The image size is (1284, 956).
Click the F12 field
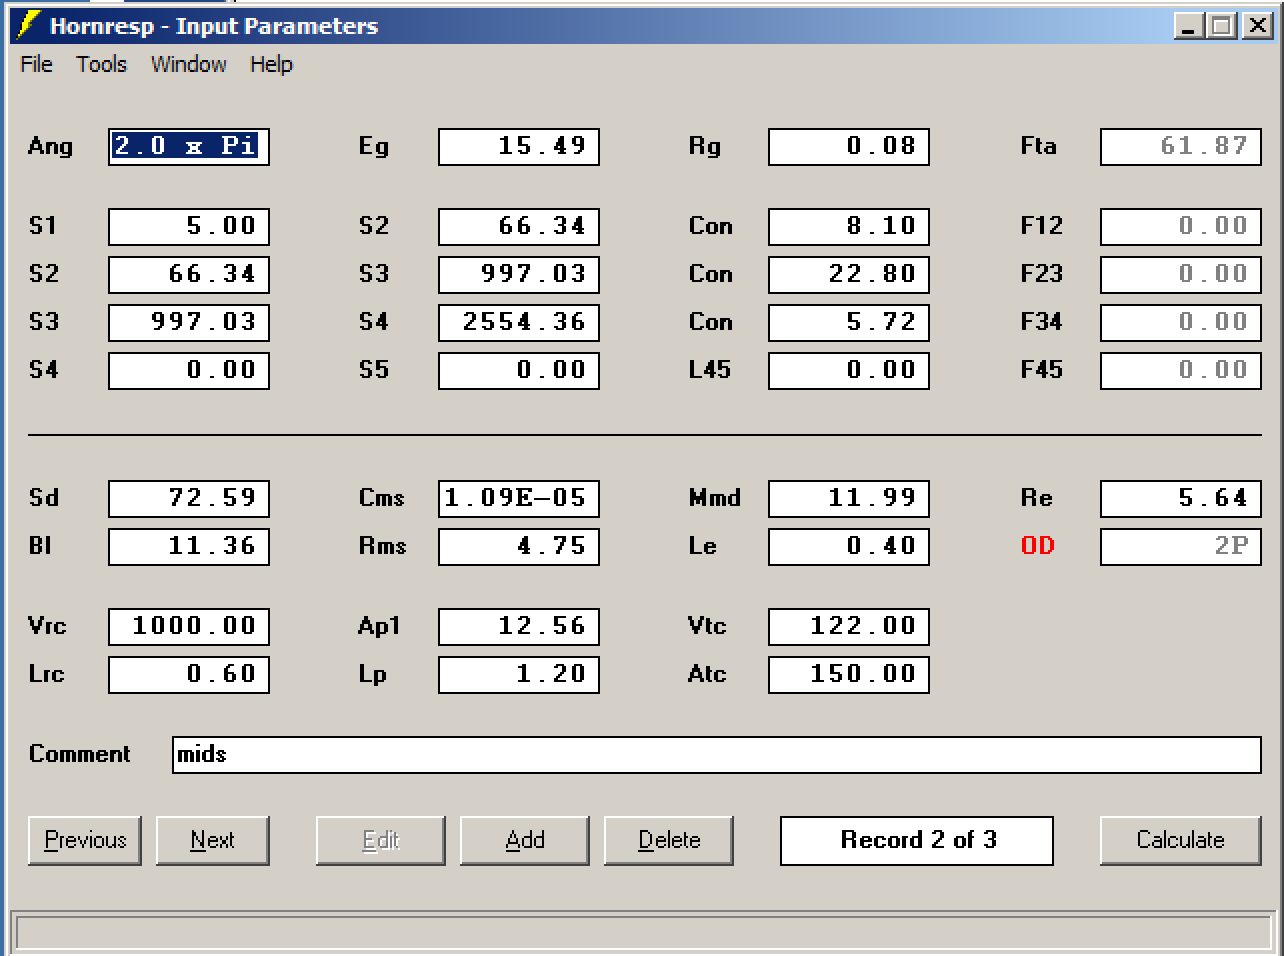[x=1181, y=226]
